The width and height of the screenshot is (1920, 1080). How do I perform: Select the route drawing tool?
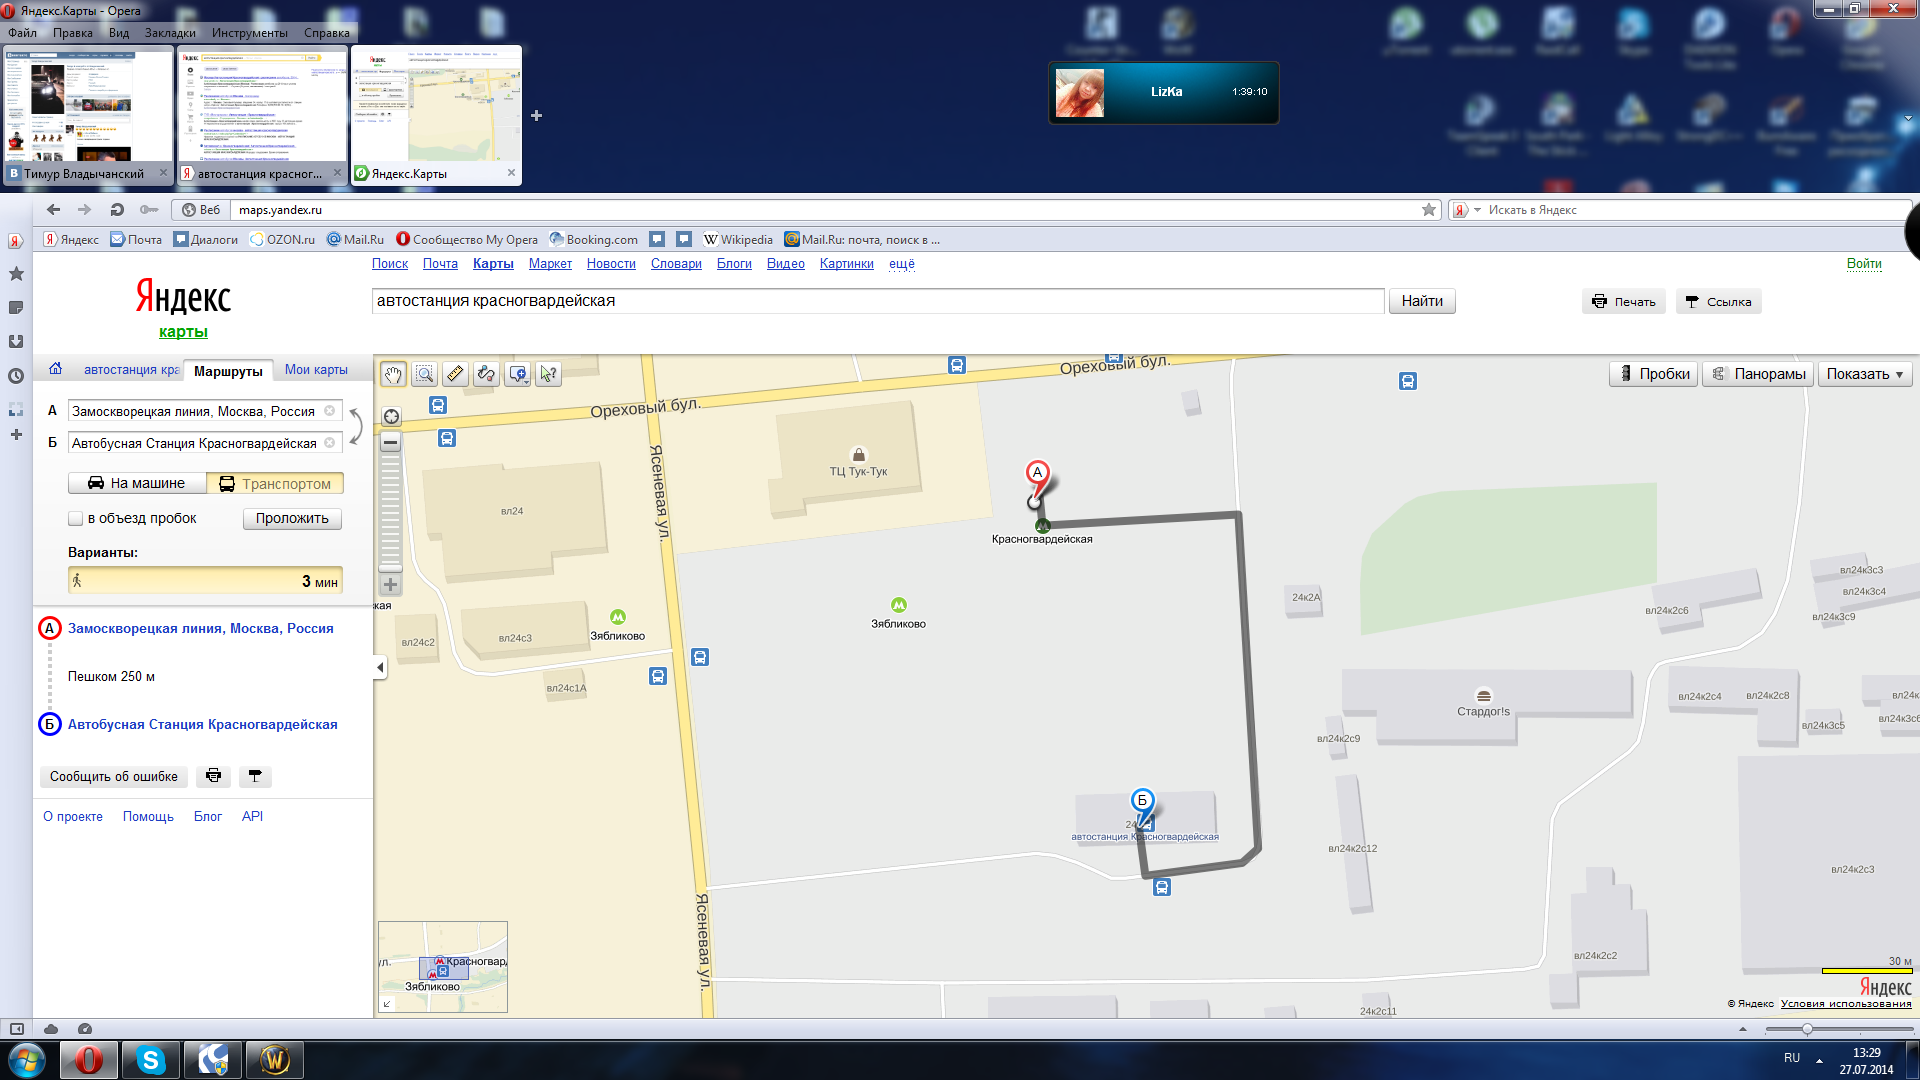click(x=486, y=374)
